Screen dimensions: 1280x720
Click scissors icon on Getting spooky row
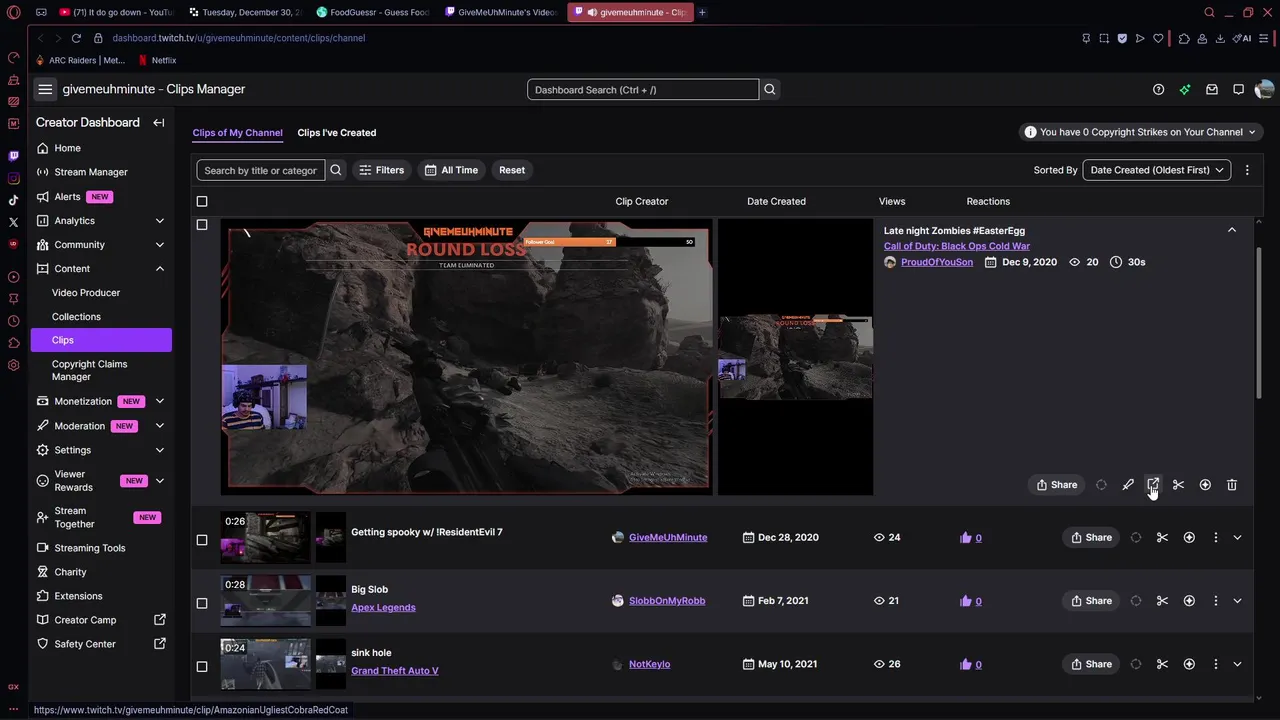1162,537
